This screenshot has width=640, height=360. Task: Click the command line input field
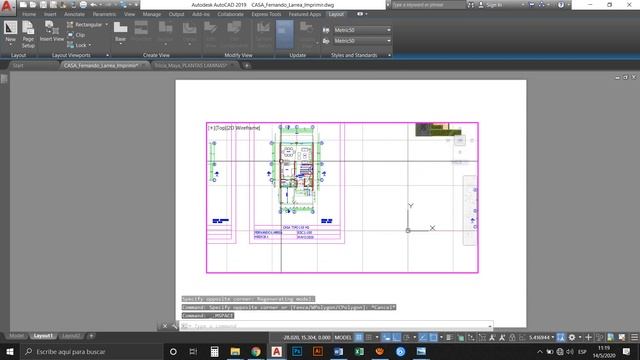337,326
